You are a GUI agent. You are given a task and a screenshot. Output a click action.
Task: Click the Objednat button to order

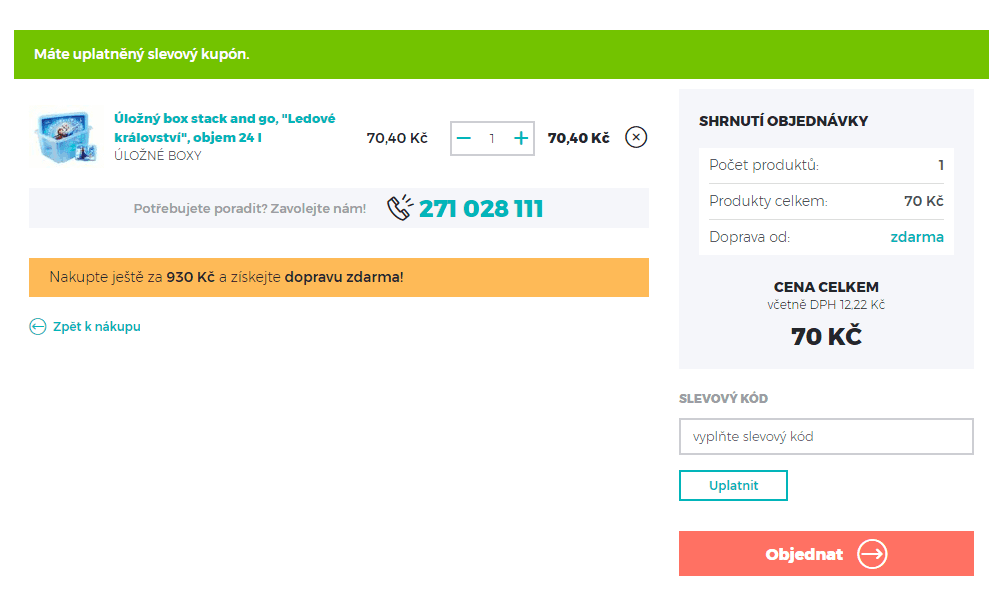click(x=826, y=554)
